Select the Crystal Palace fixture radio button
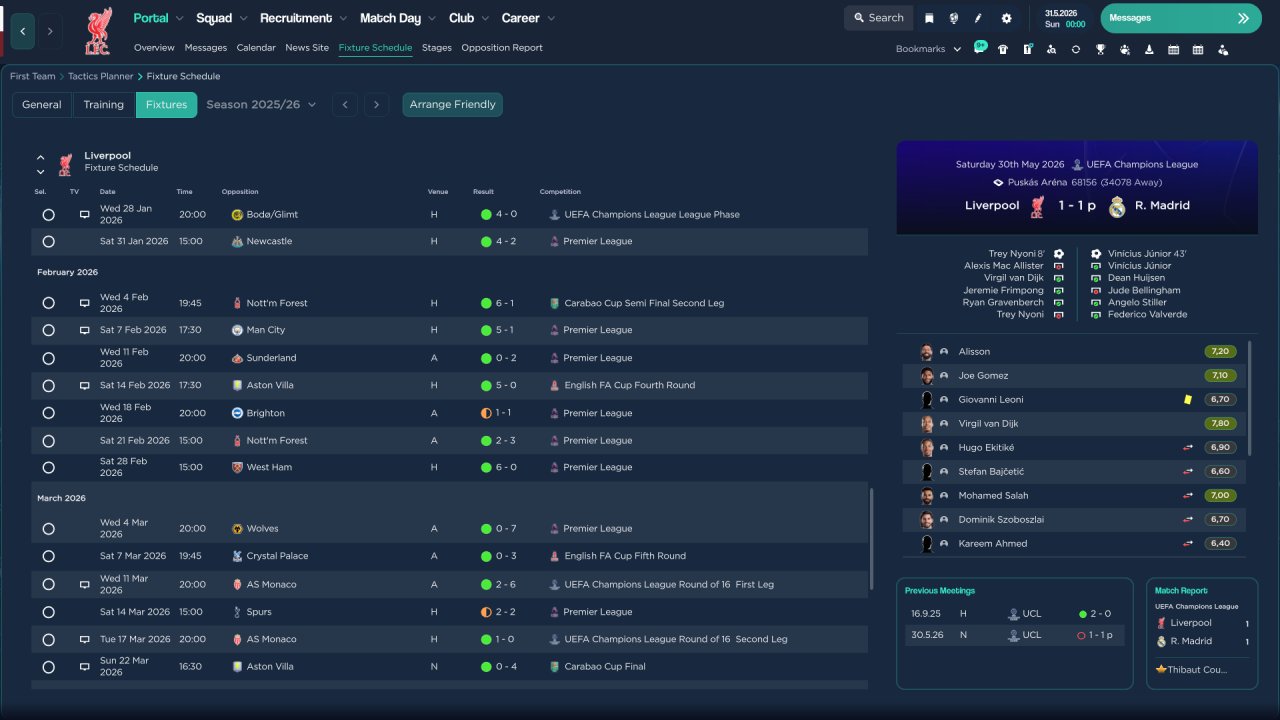1280x720 pixels. pyautogui.click(x=48, y=556)
